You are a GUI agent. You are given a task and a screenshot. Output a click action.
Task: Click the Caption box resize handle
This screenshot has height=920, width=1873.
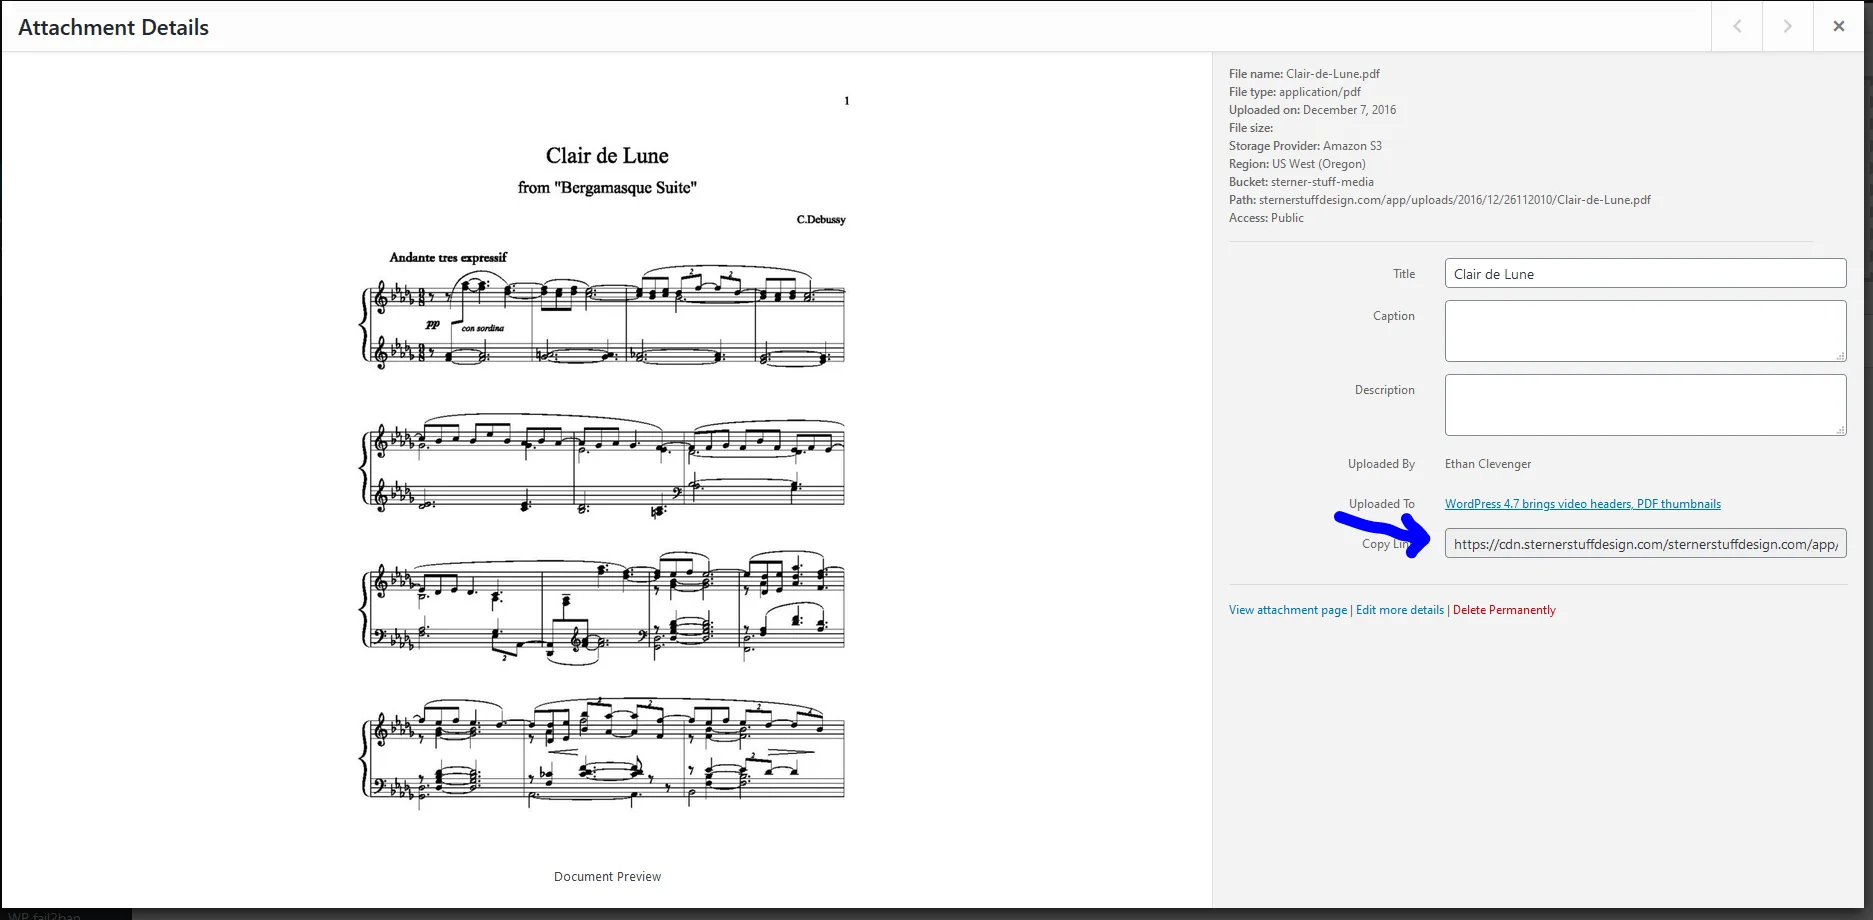coord(1840,356)
